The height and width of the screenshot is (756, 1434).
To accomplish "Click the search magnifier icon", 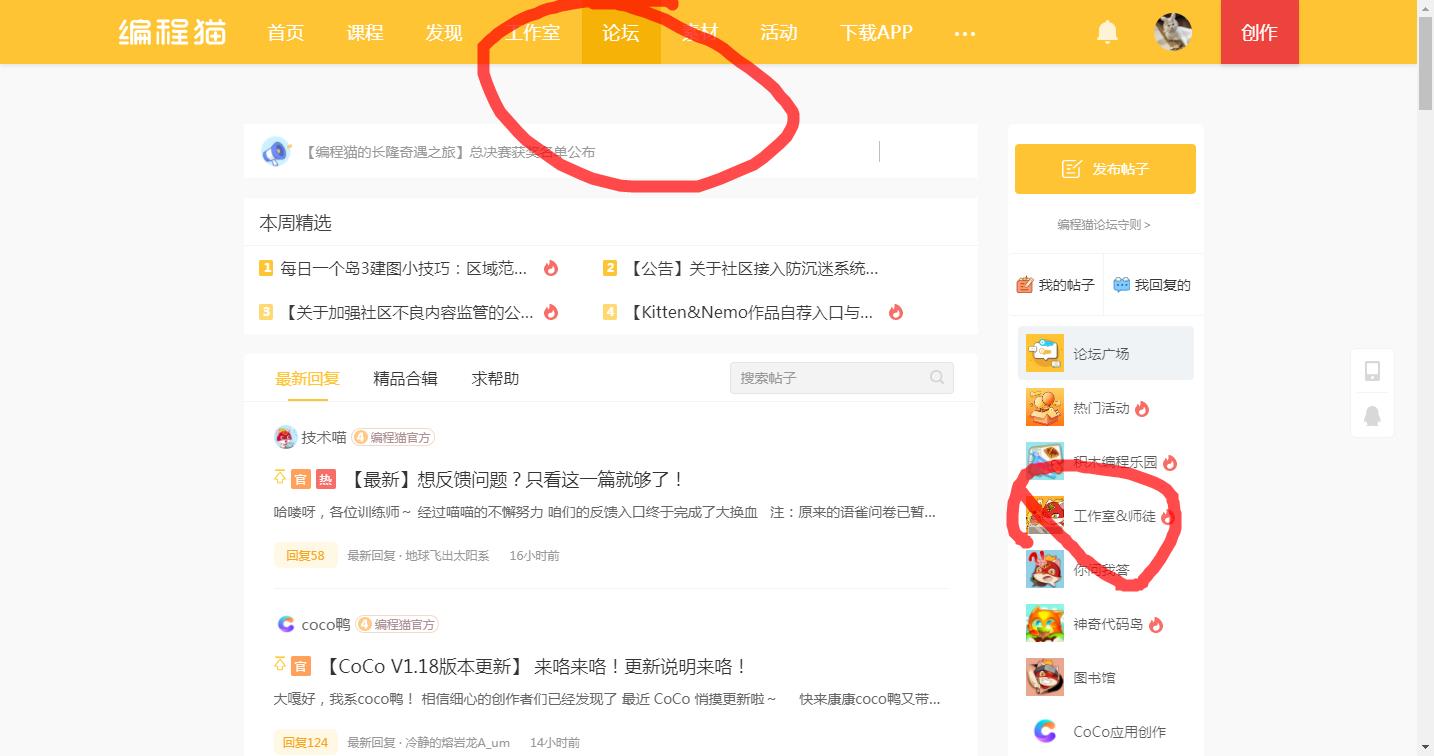I will (x=937, y=377).
